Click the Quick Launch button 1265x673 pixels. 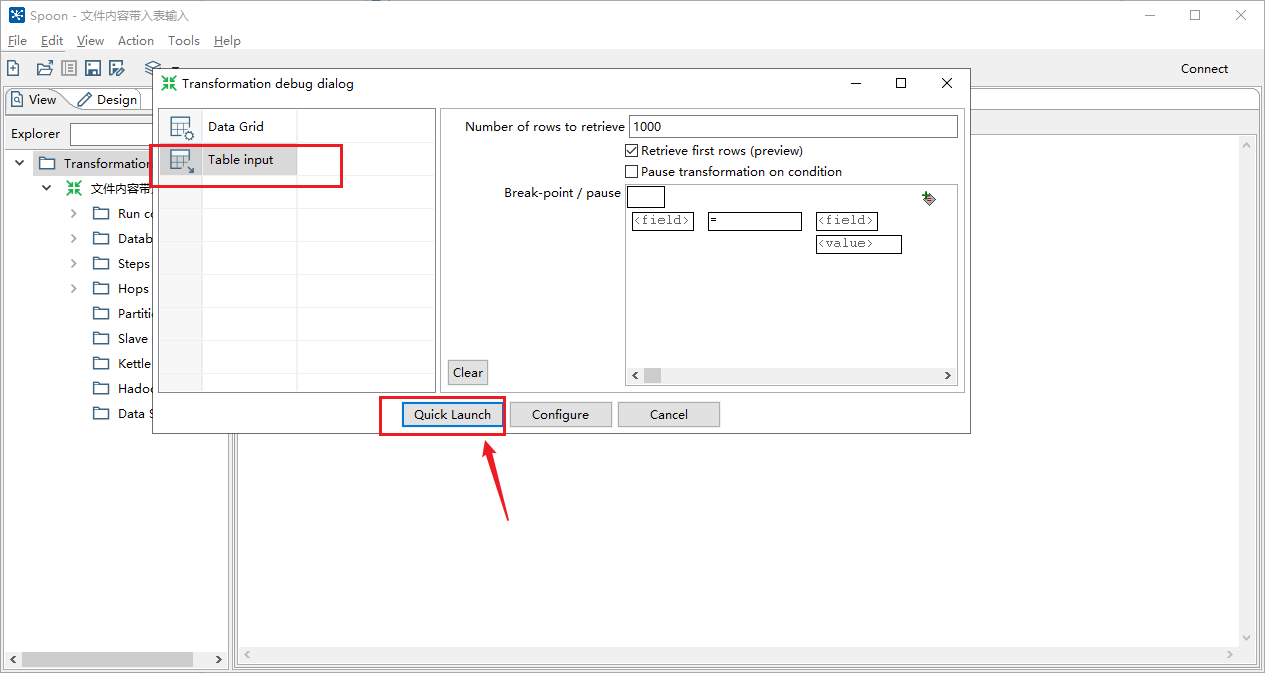point(453,415)
